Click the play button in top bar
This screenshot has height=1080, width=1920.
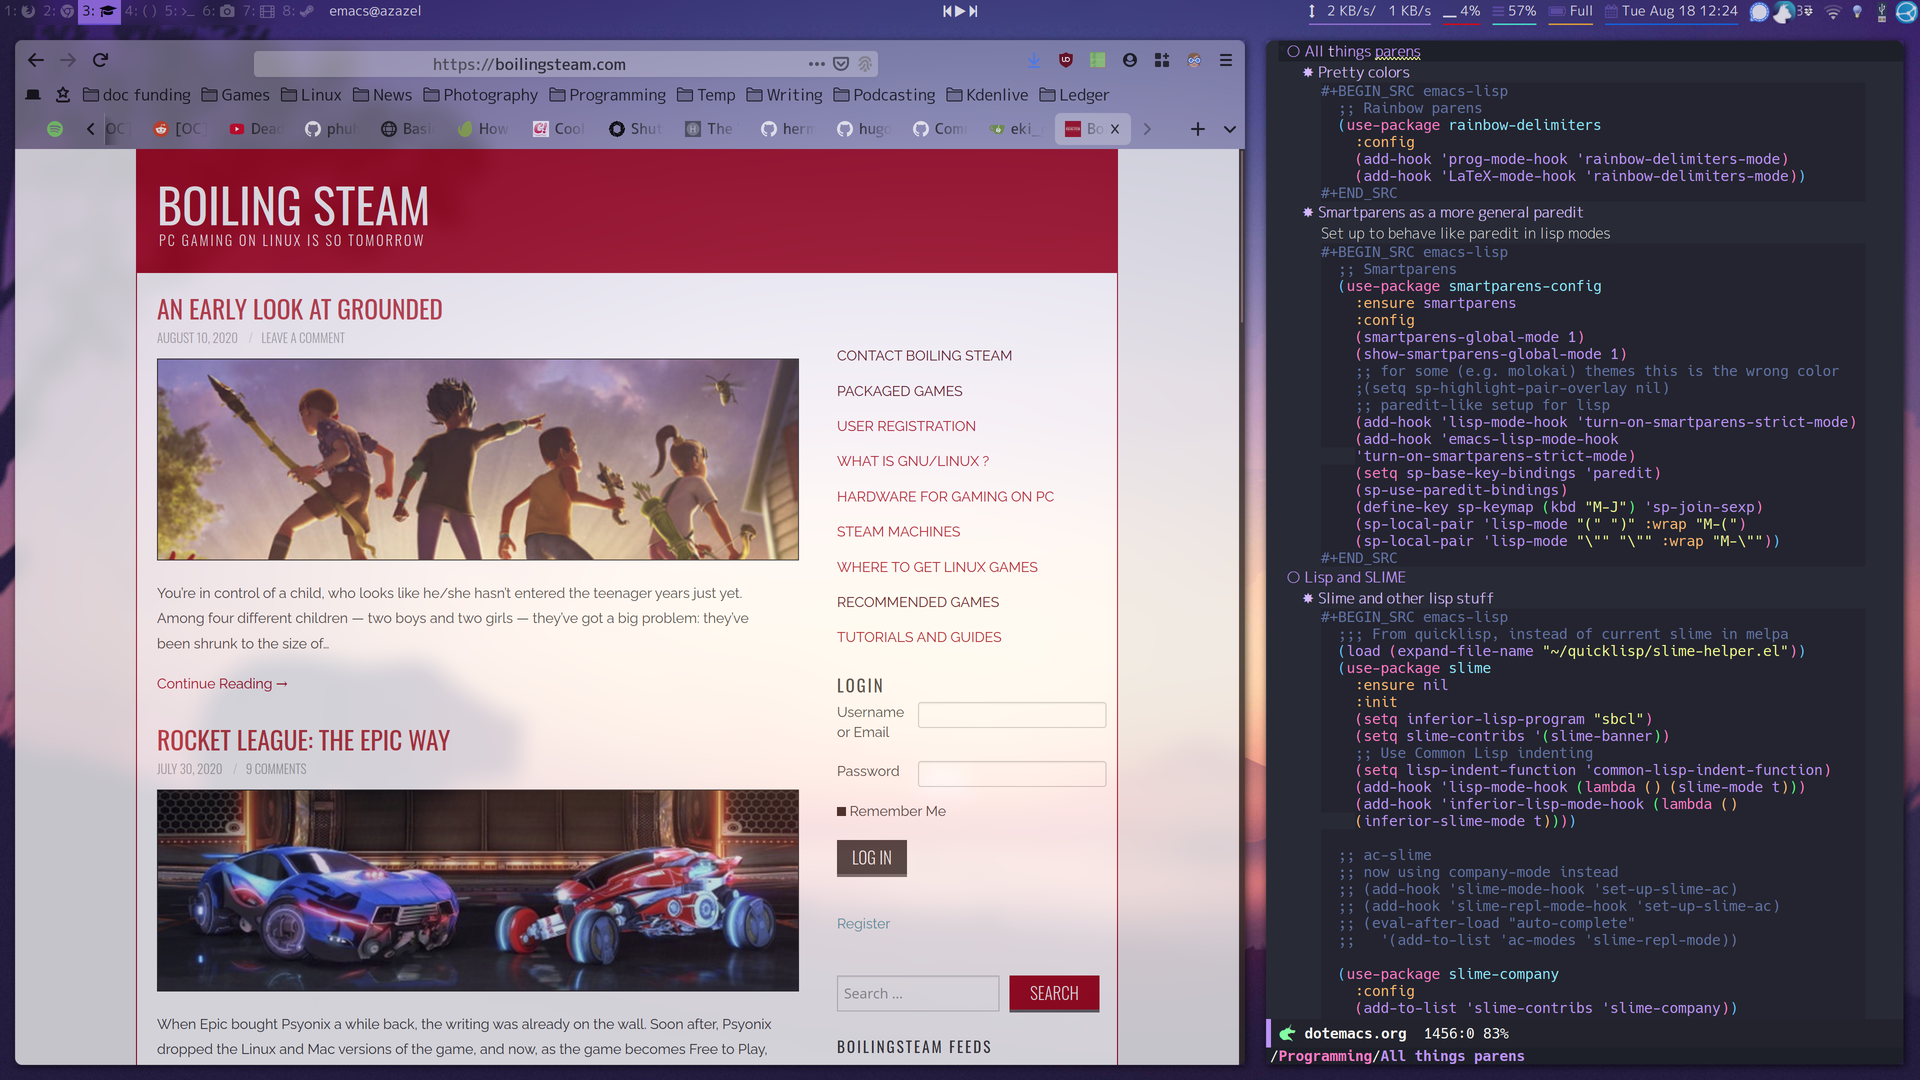click(960, 11)
